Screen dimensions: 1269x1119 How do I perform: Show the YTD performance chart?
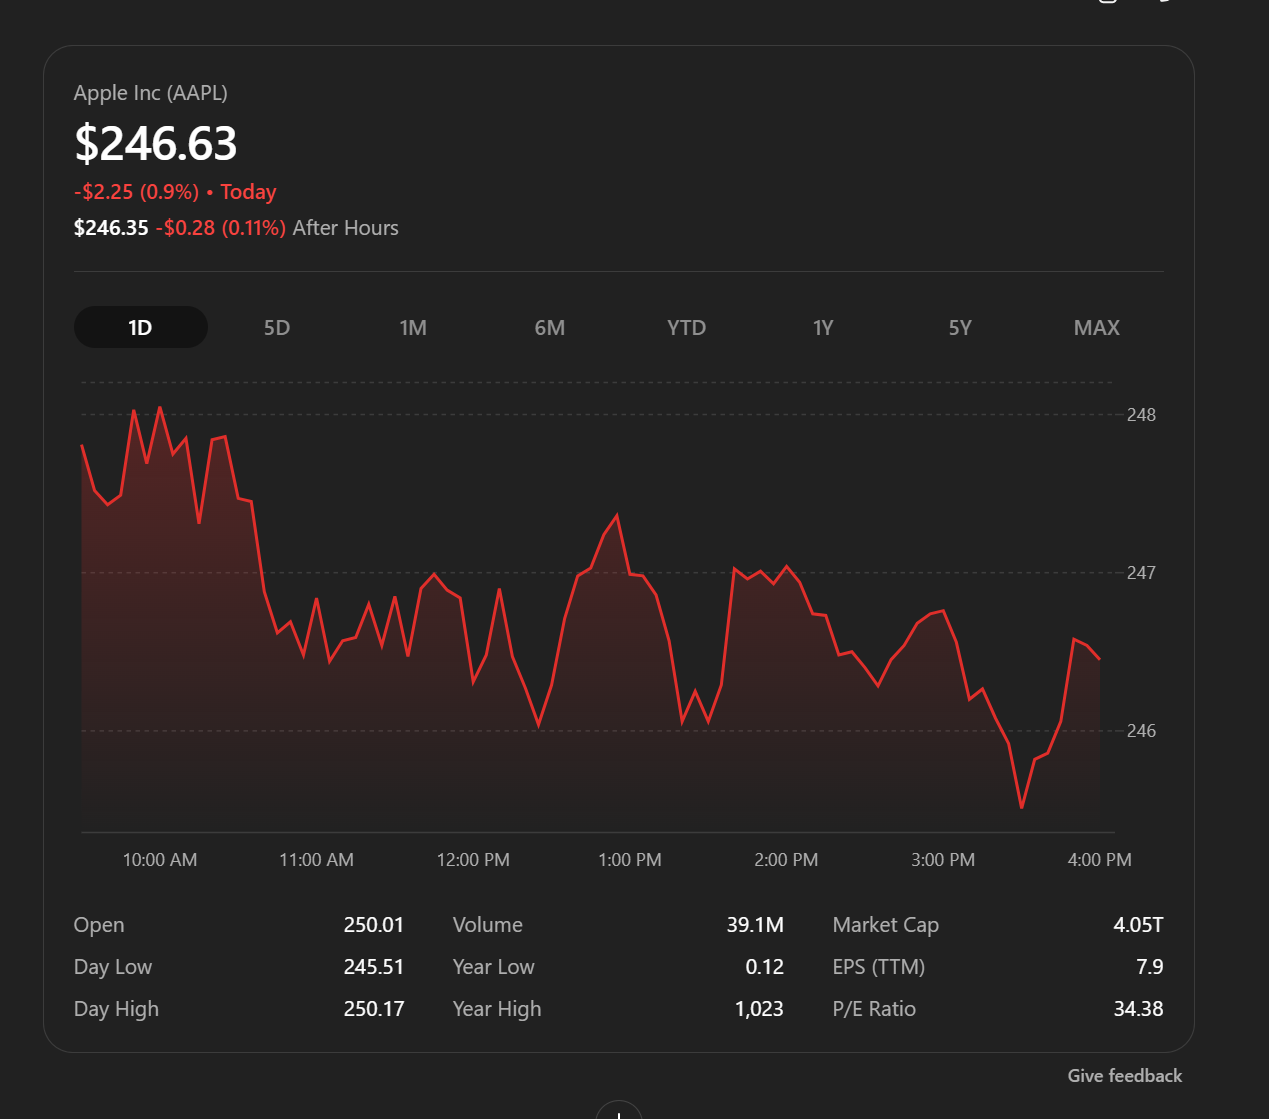[x=686, y=327]
